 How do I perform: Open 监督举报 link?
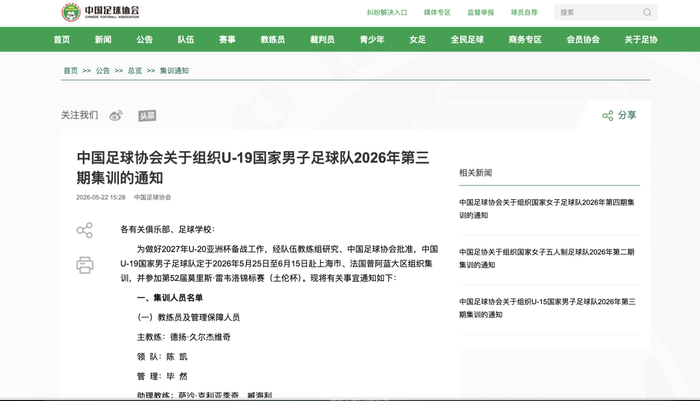click(481, 13)
